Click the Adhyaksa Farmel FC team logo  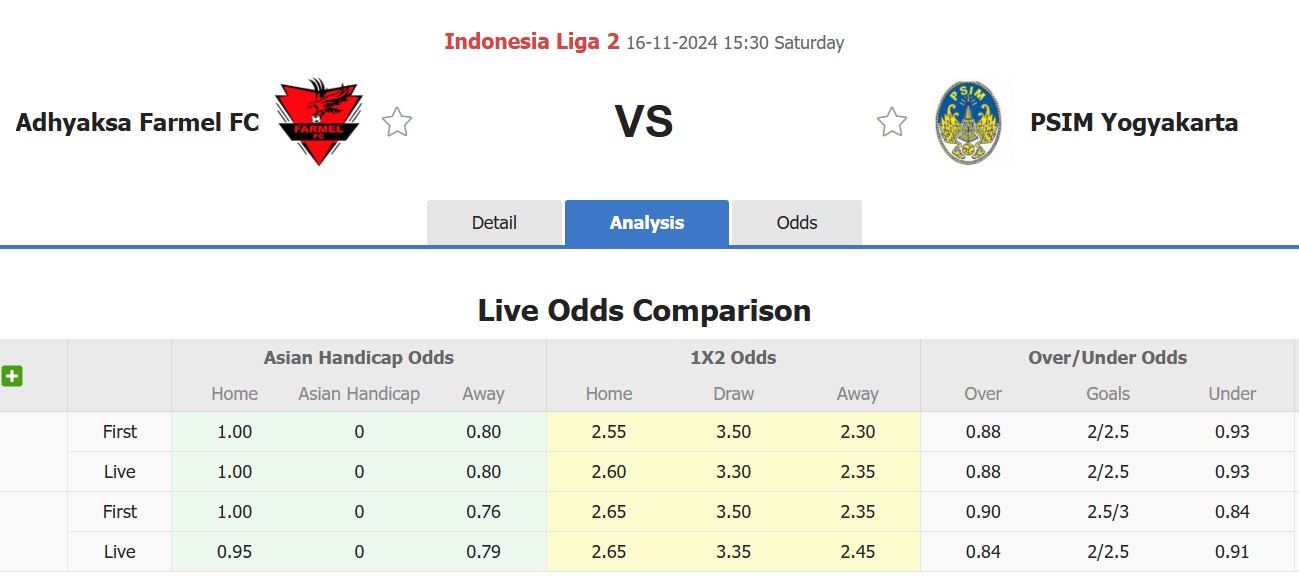point(319,122)
